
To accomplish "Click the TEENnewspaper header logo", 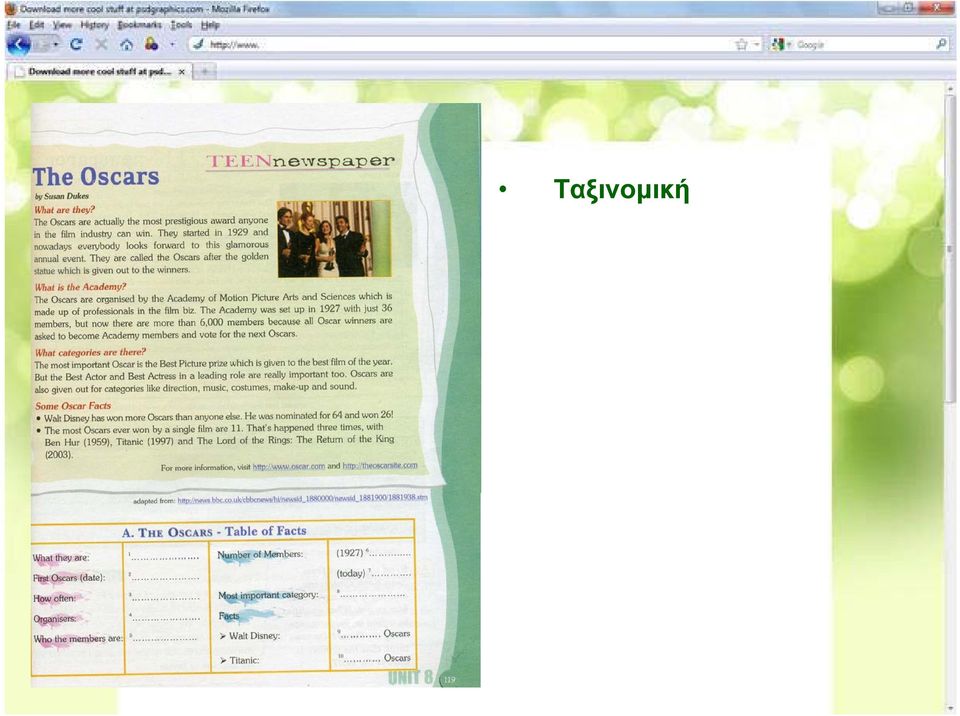I will point(300,161).
